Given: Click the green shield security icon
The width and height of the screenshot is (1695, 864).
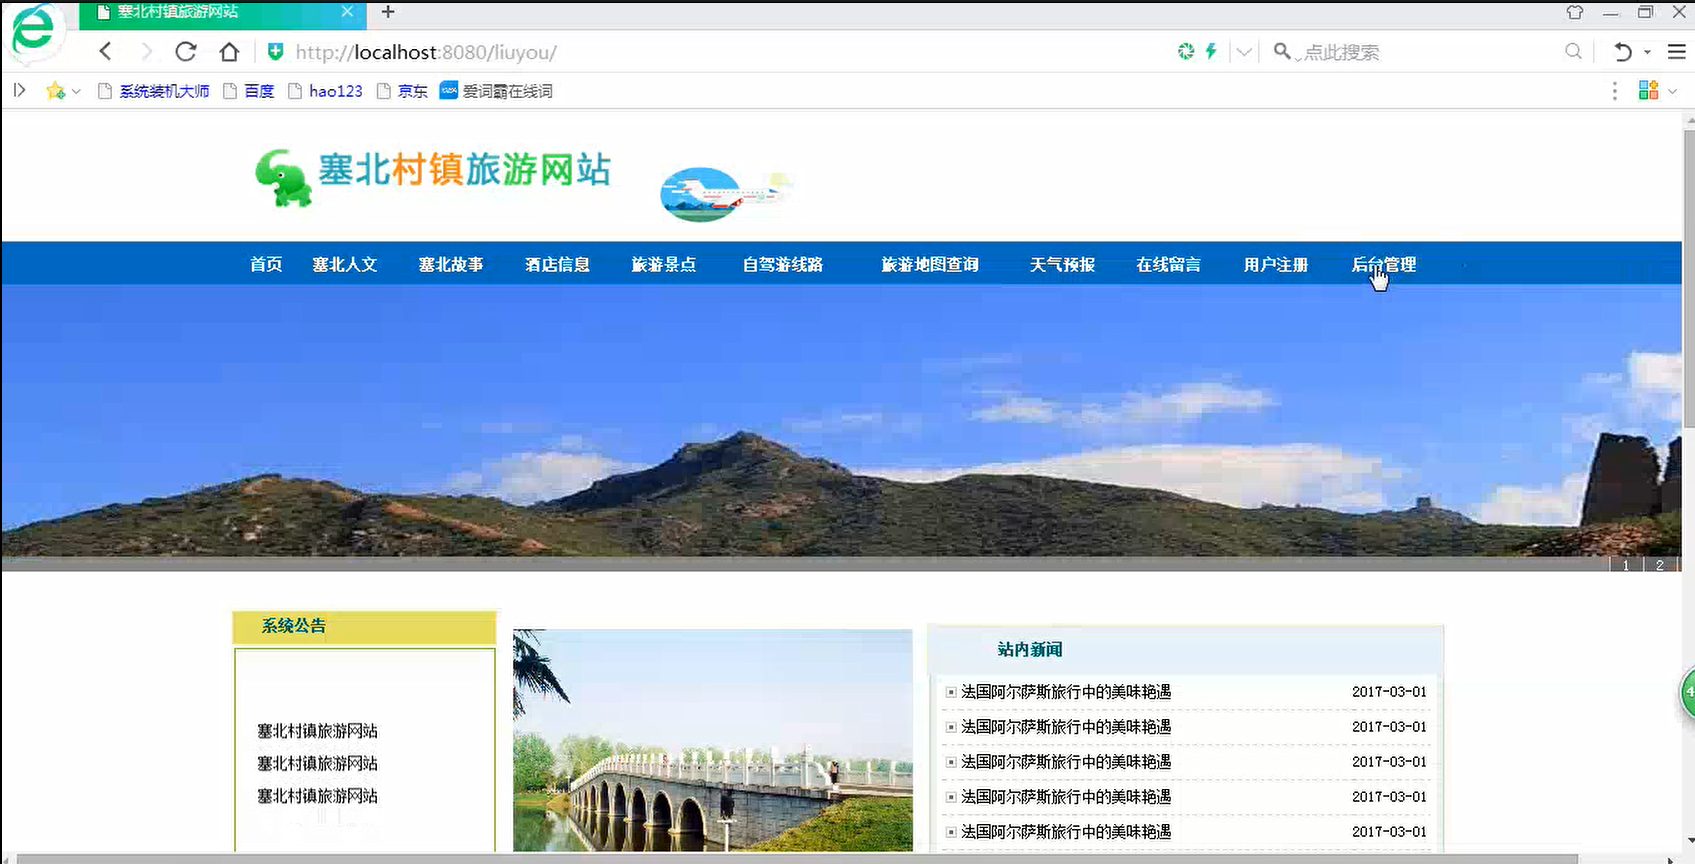Looking at the screenshot, I should point(276,51).
